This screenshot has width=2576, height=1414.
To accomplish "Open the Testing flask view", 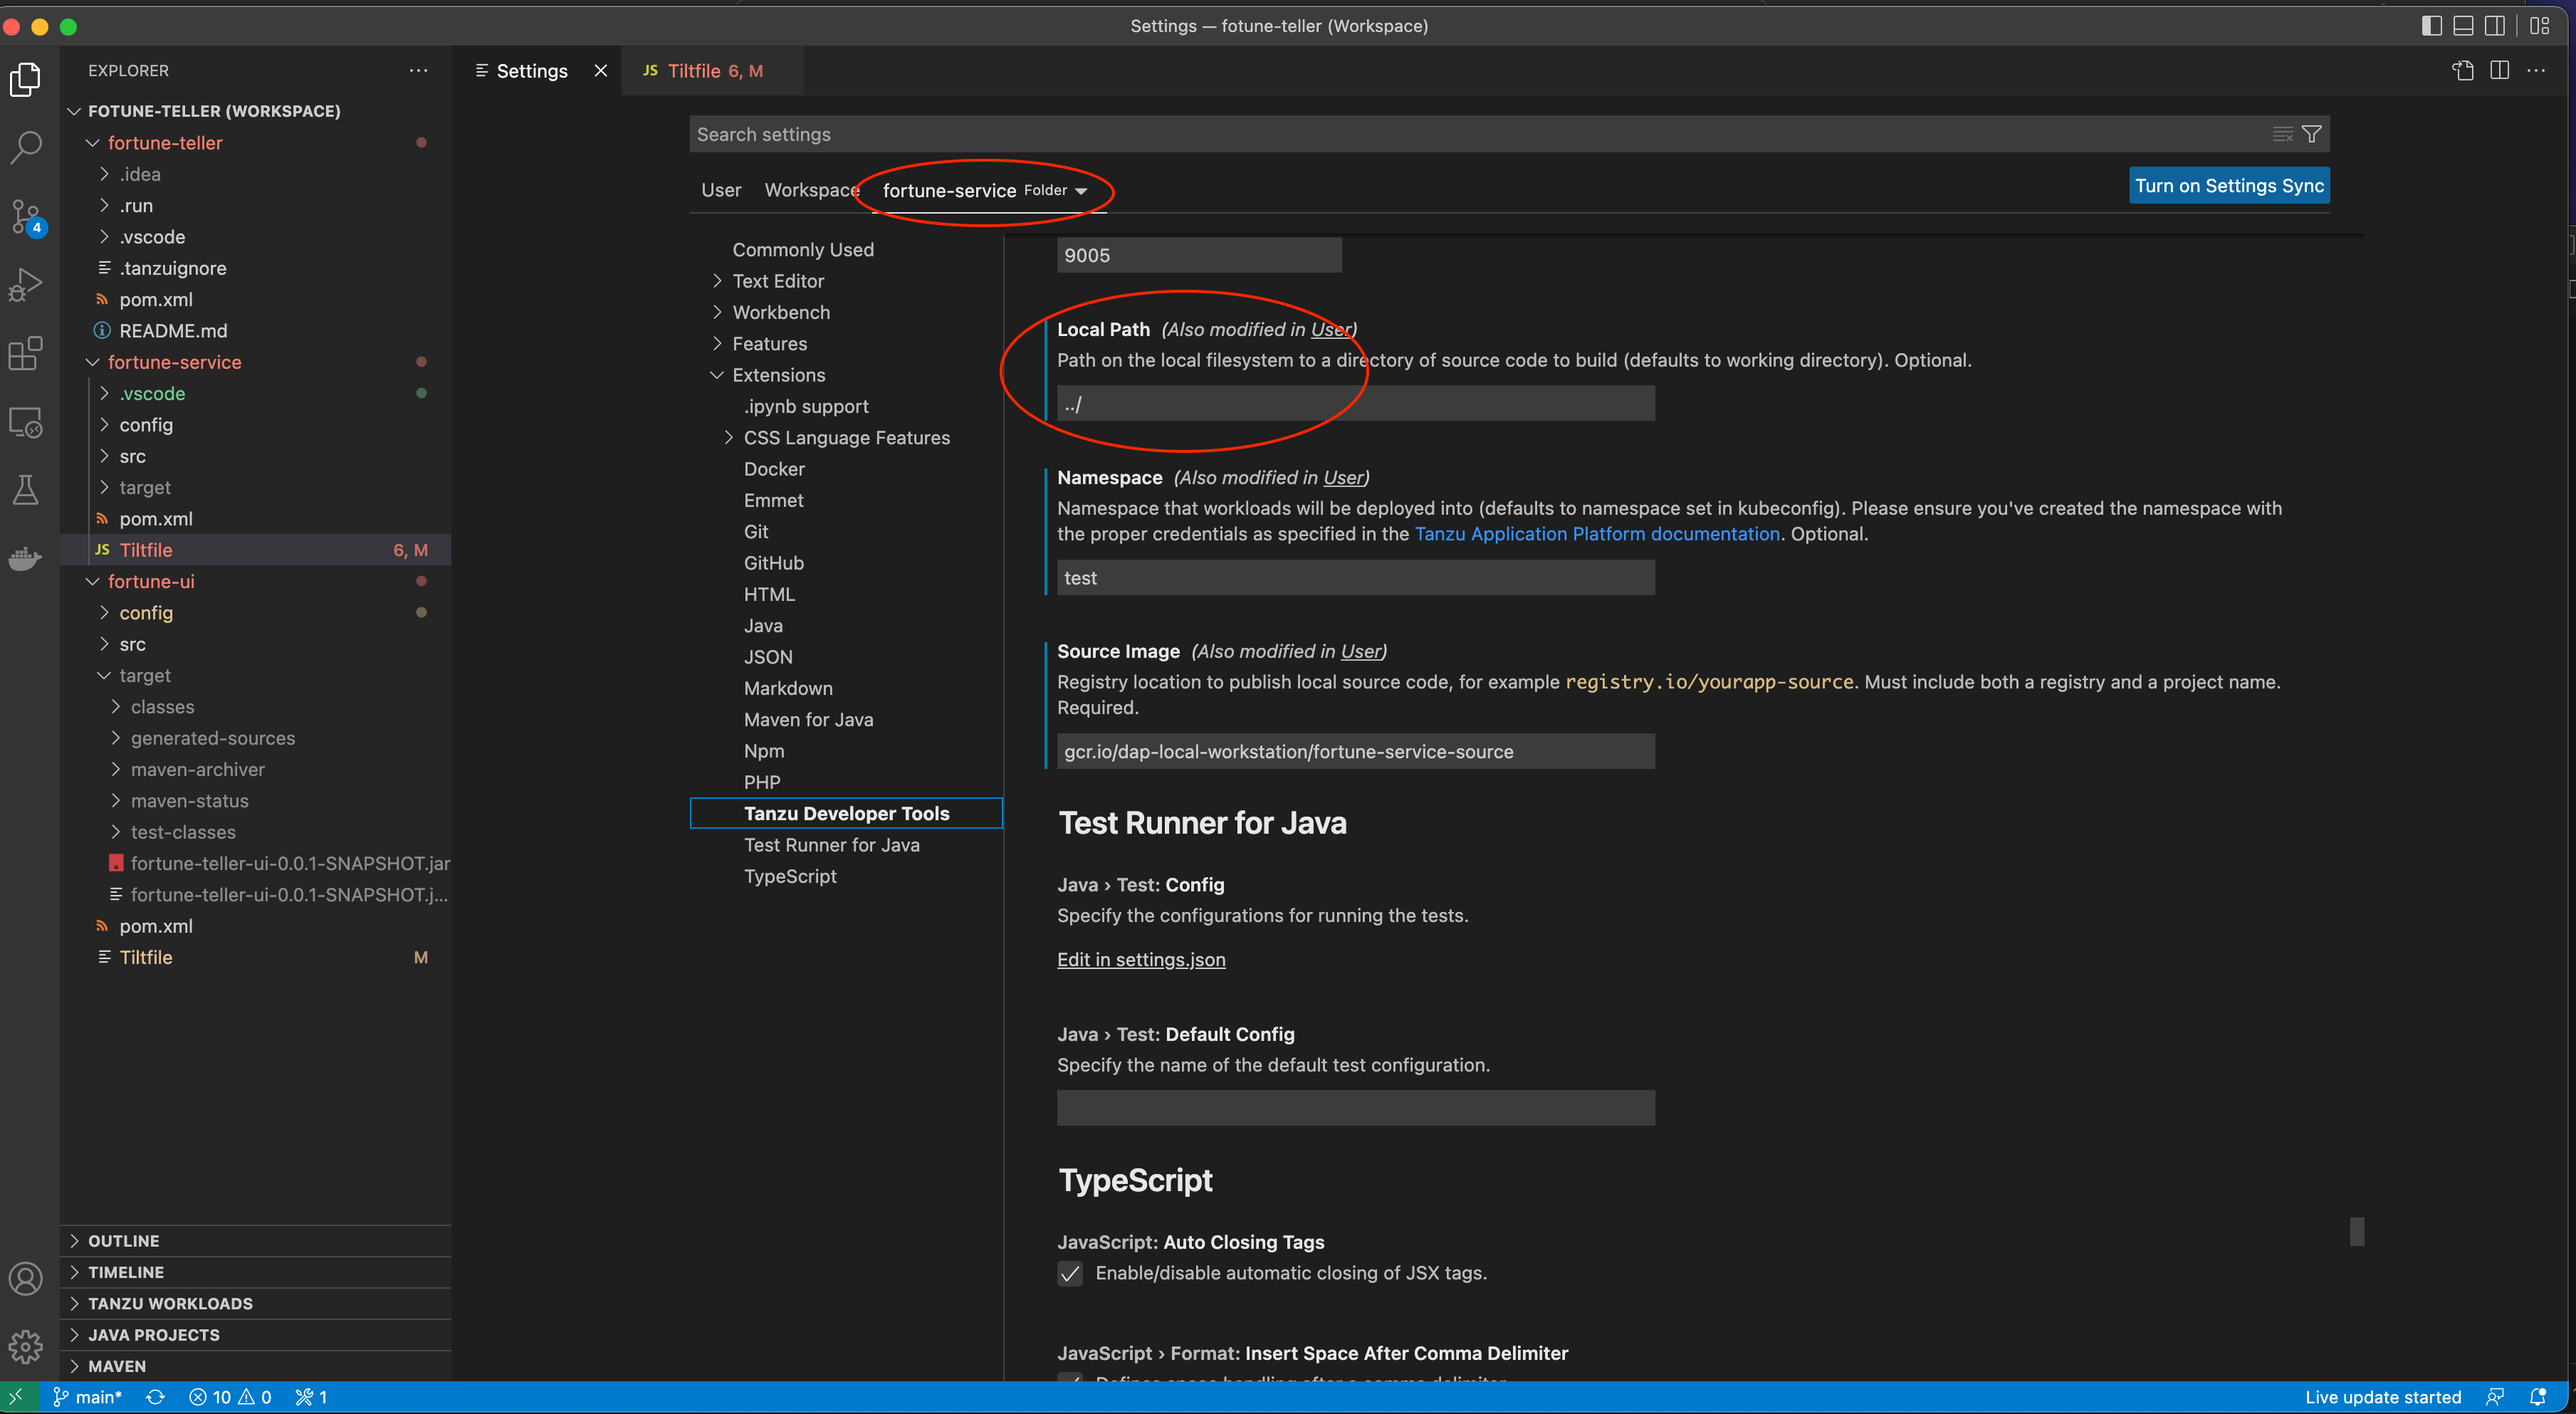I will tap(26, 490).
